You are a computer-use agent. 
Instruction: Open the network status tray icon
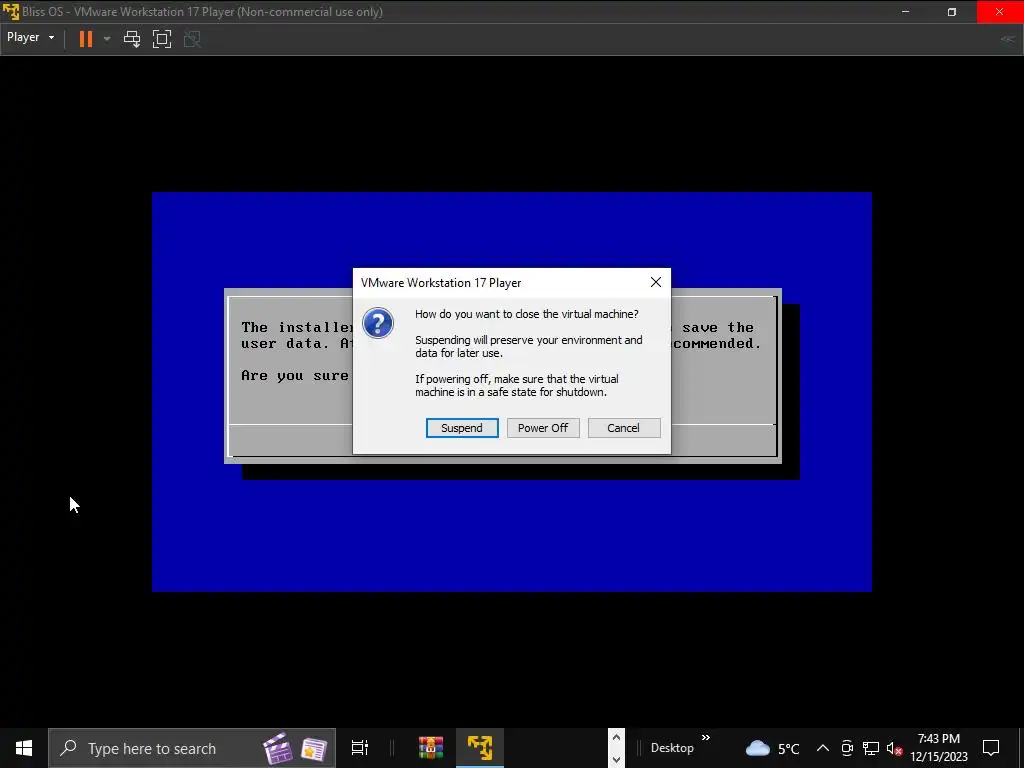[871, 748]
